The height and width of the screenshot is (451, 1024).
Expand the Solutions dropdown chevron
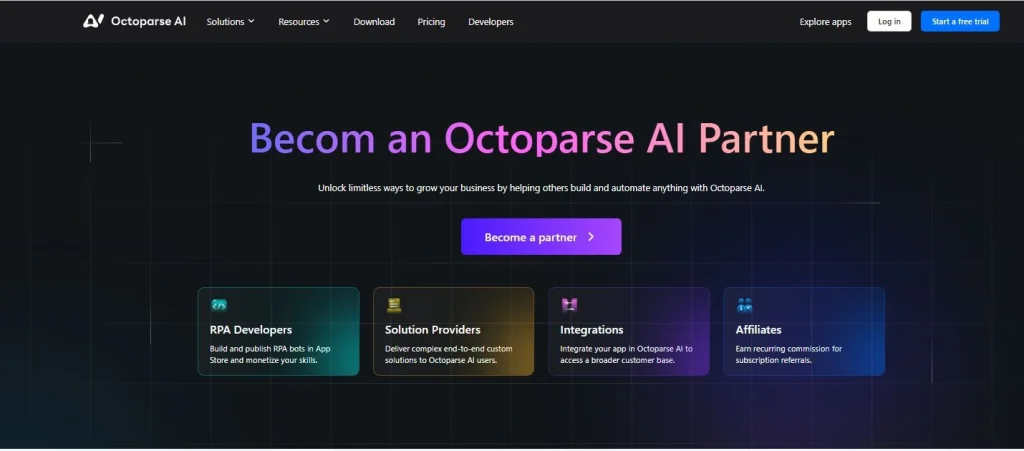(251, 22)
